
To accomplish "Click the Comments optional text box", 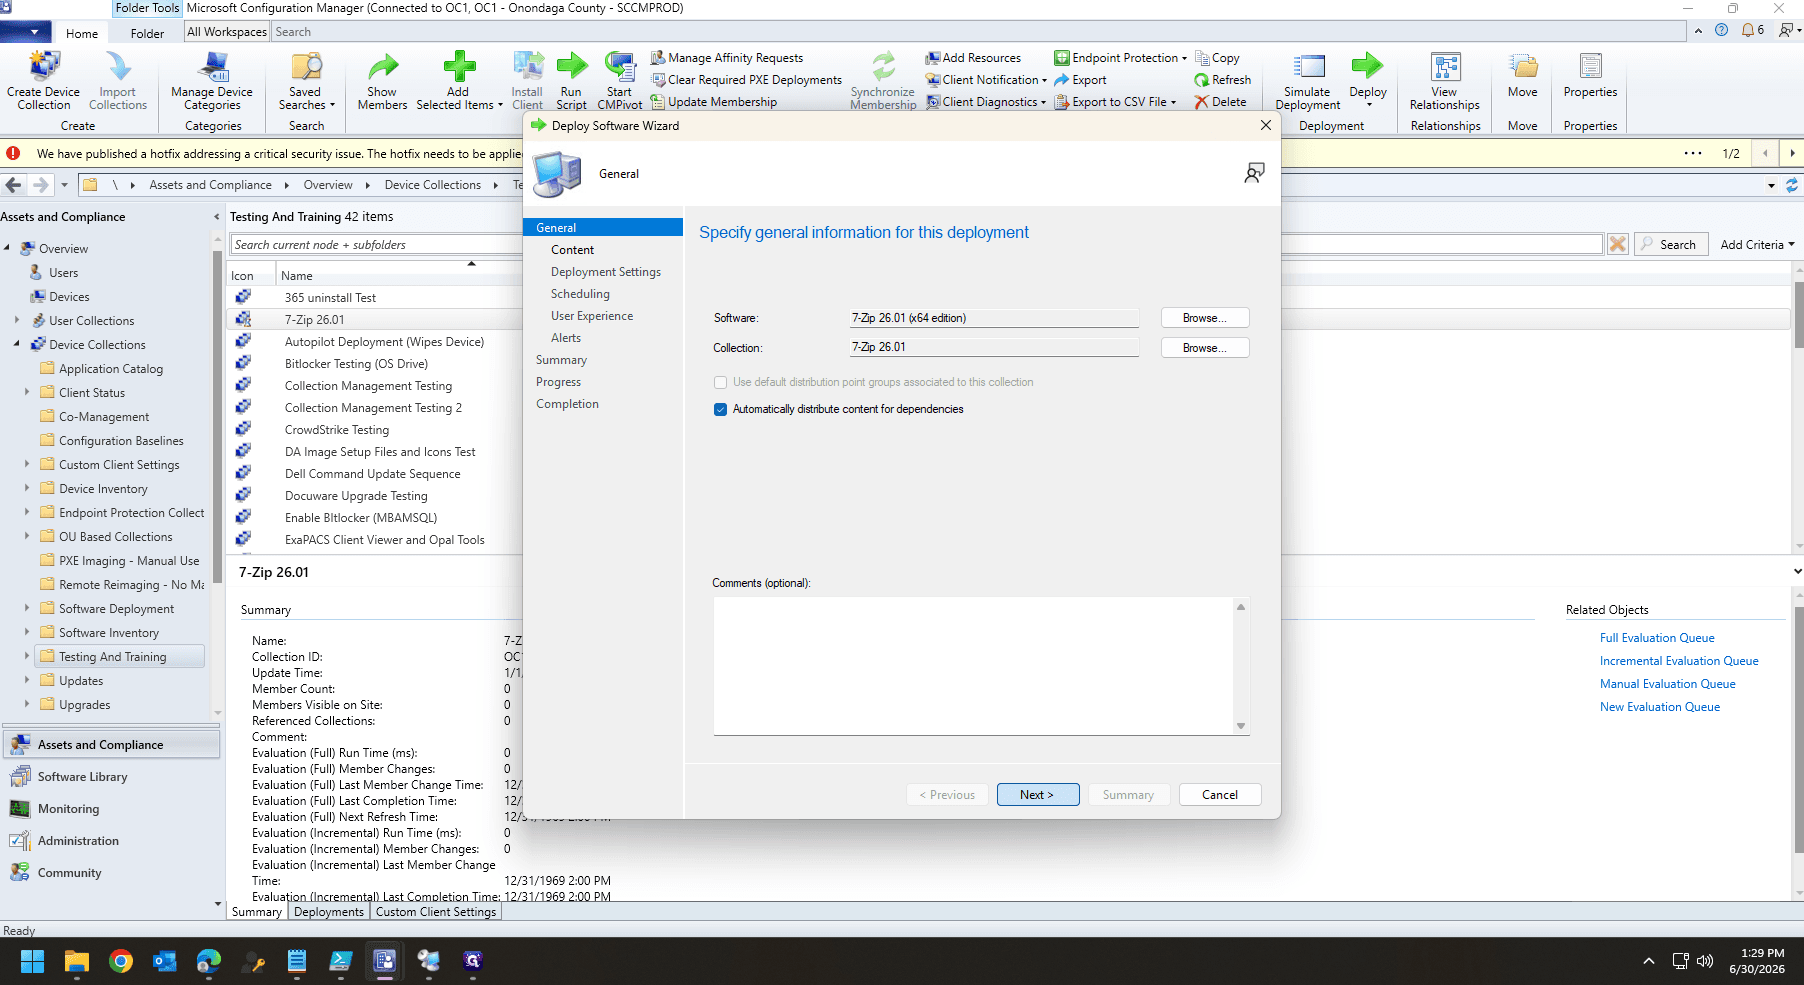I will [973, 666].
